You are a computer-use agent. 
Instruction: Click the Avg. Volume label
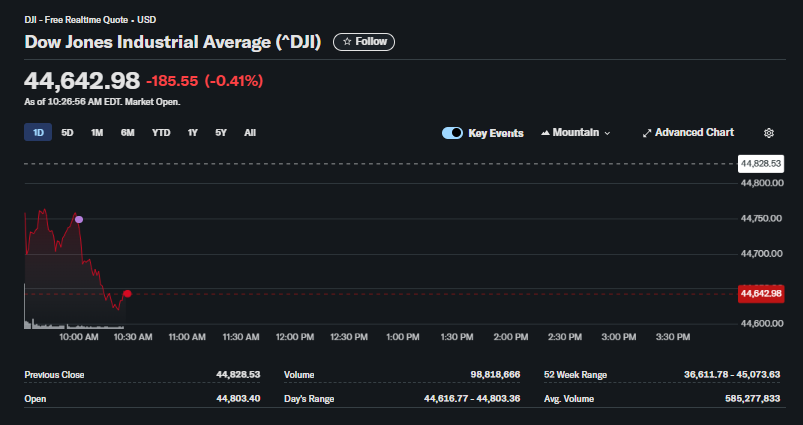(x=569, y=399)
